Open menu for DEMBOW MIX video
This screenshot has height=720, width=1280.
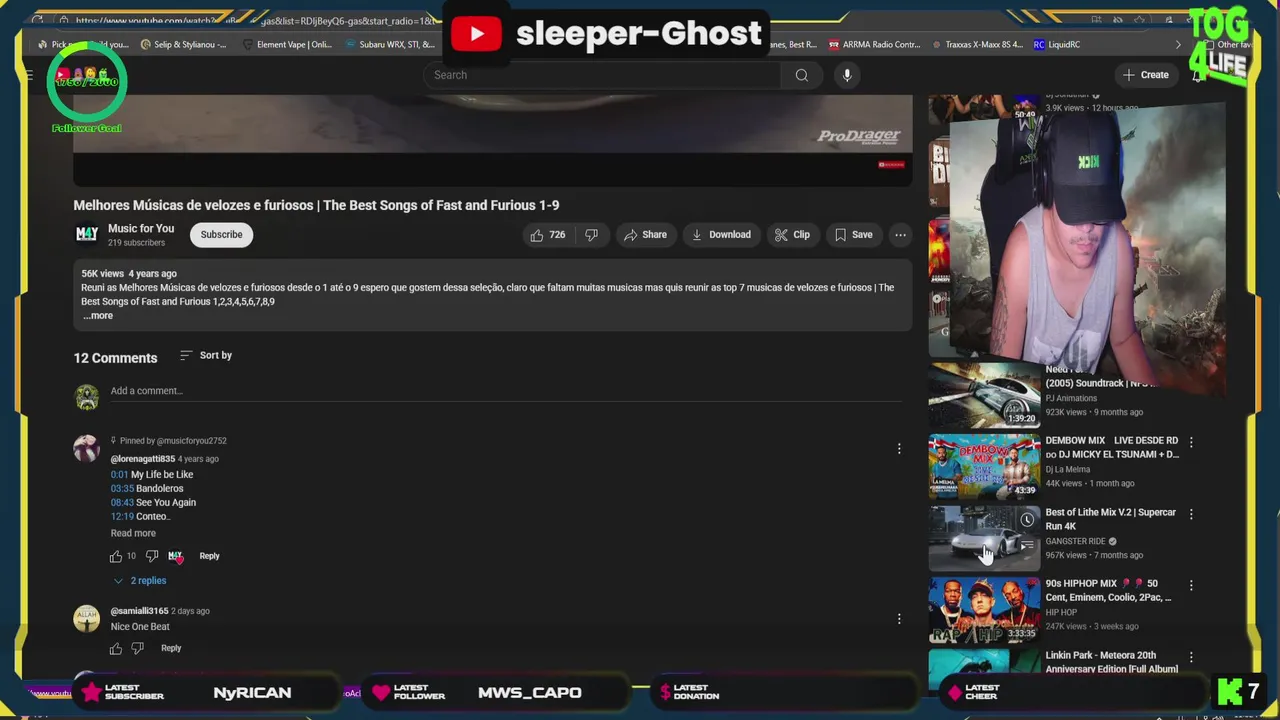[x=1190, y=442]
